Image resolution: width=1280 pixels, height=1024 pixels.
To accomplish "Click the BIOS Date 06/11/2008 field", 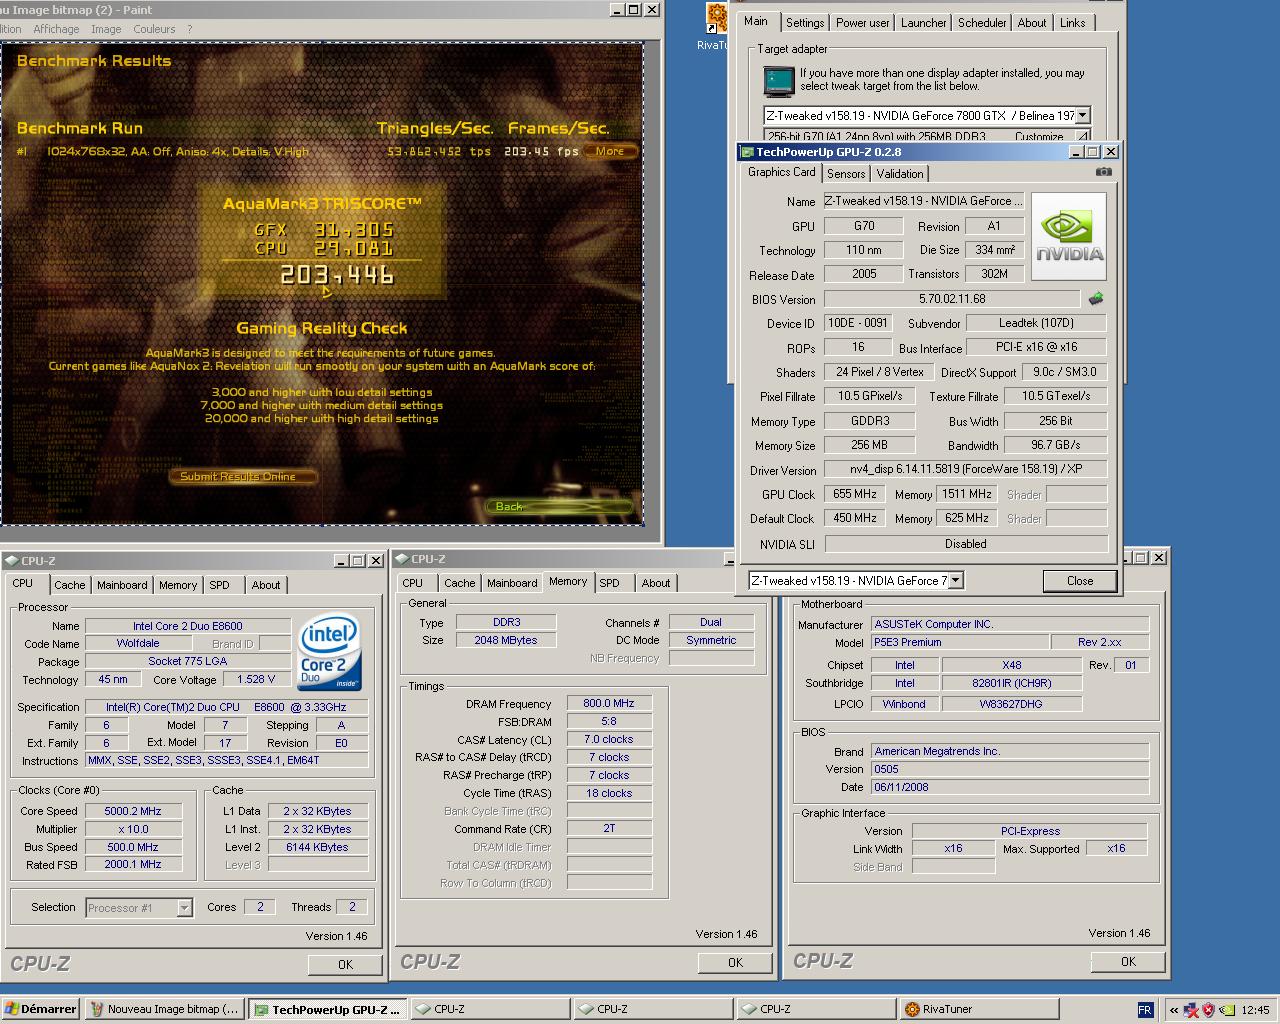I will 1010,787.
